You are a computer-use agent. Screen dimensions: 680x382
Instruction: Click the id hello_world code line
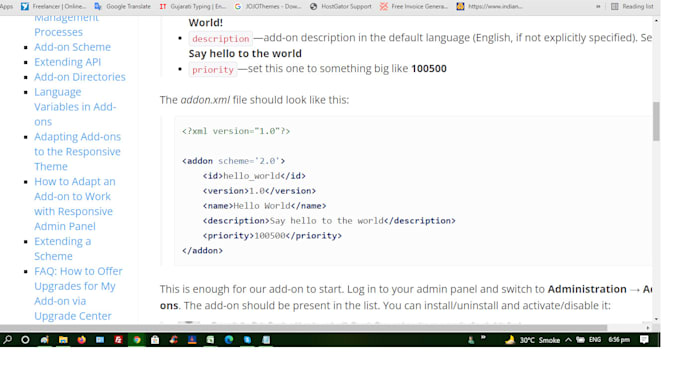tap(254, 176)
